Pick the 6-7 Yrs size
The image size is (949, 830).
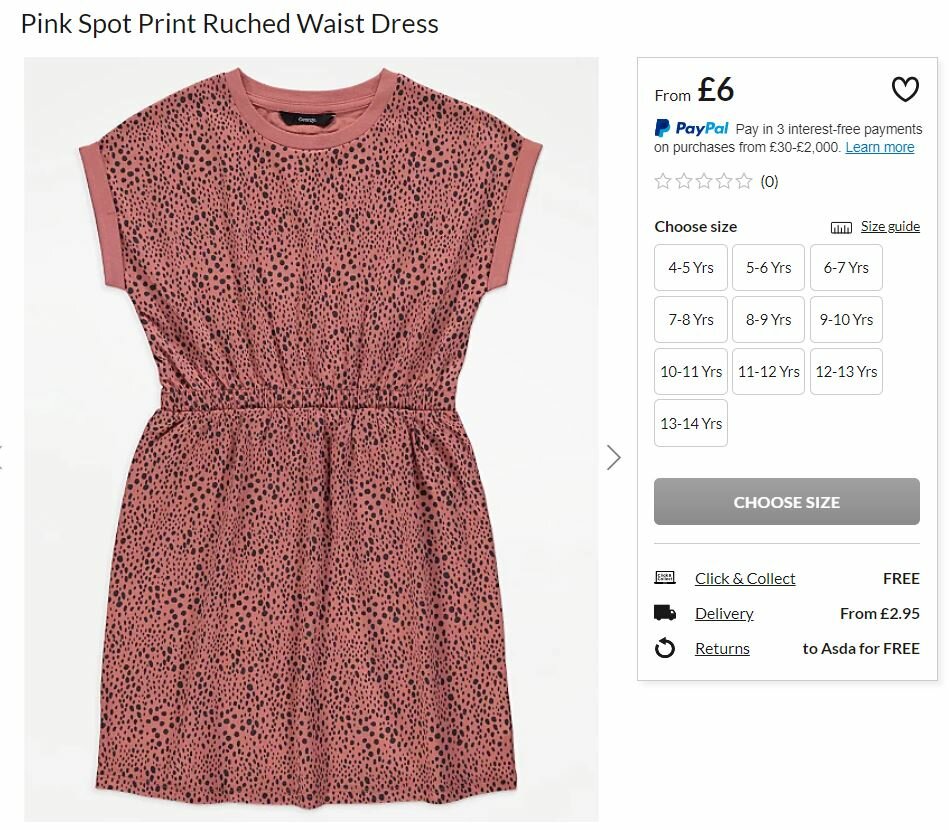pyautogui.click(x=846, y=268)
